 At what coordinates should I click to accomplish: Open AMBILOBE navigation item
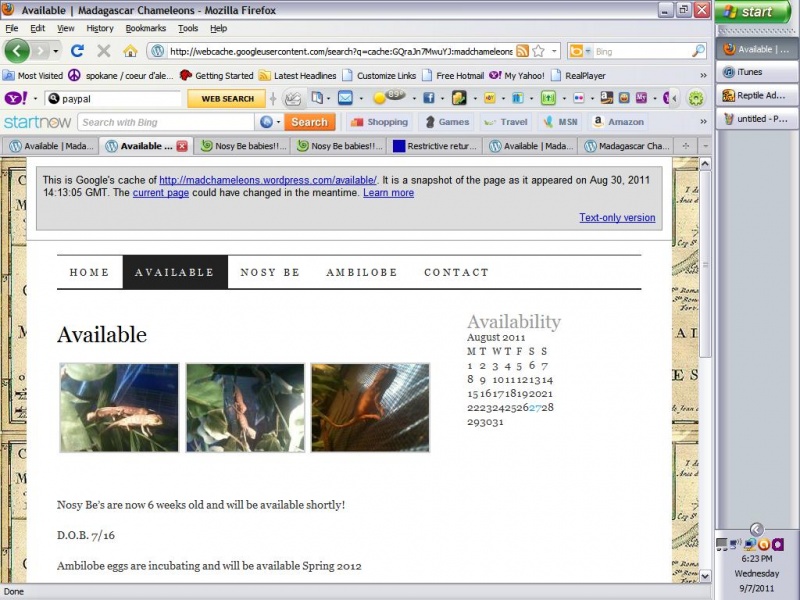pos(362,272)
